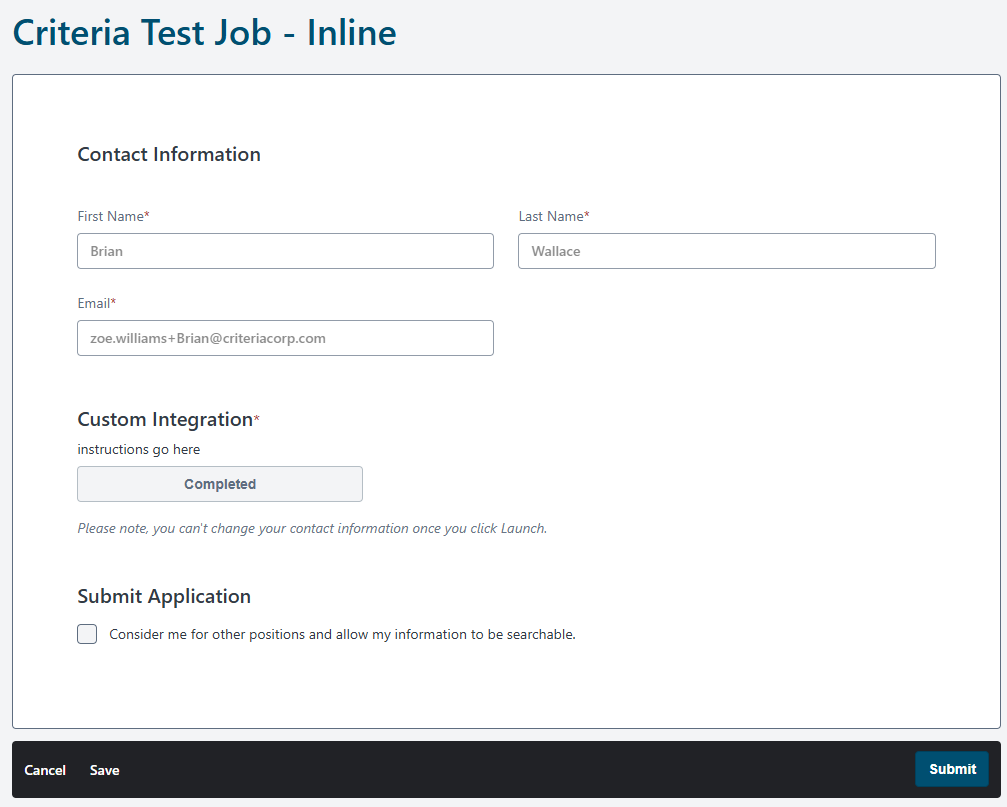
Task: Click the 'Consider me for other positions' label
Action: tap(342, 634)
